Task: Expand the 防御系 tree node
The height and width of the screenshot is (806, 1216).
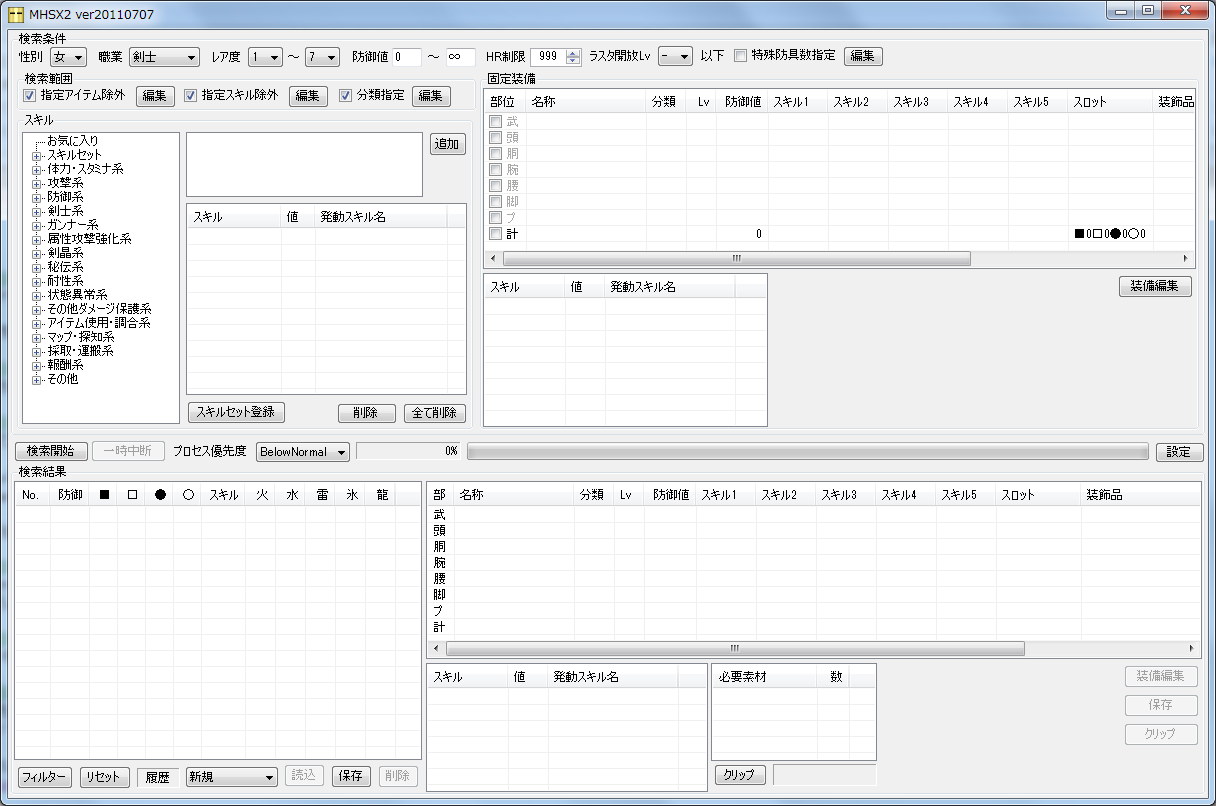Action: tap(37, 197)
